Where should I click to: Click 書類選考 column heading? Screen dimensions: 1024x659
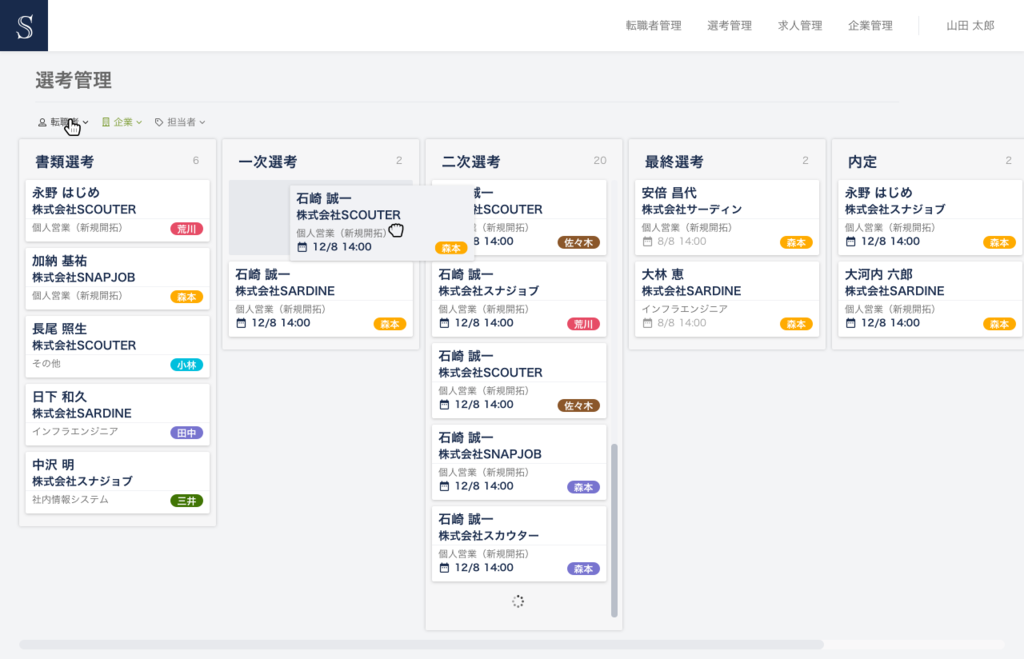(65, 162)
